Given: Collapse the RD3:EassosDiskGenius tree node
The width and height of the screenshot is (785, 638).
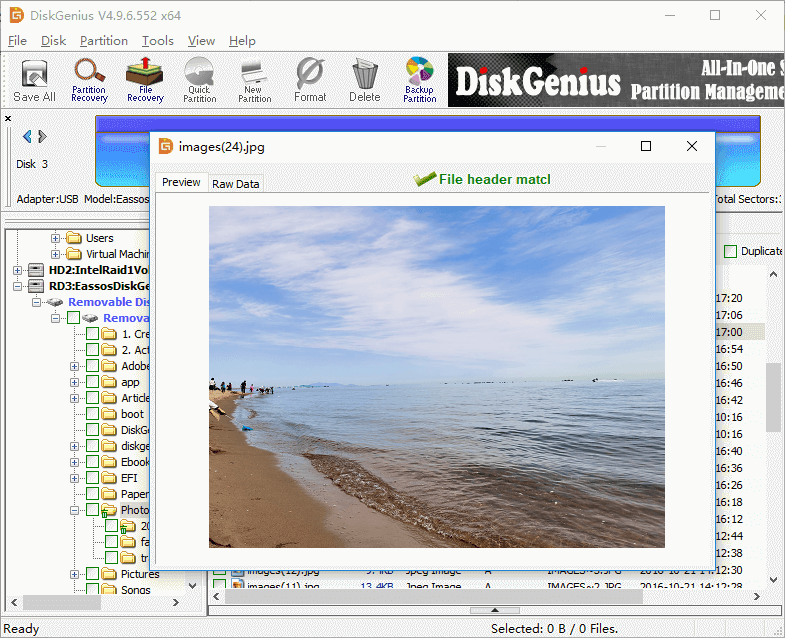Looking at the screenshot, I should coord(19,286).
